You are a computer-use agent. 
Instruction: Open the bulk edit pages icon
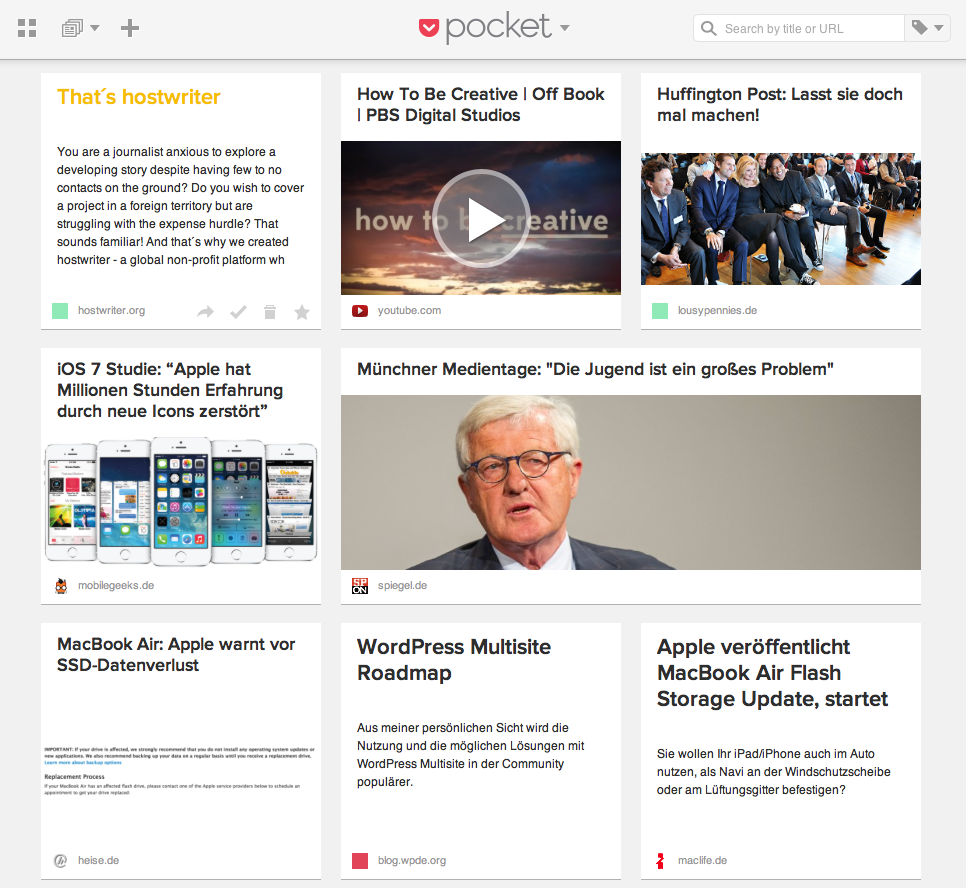(72, 28)
